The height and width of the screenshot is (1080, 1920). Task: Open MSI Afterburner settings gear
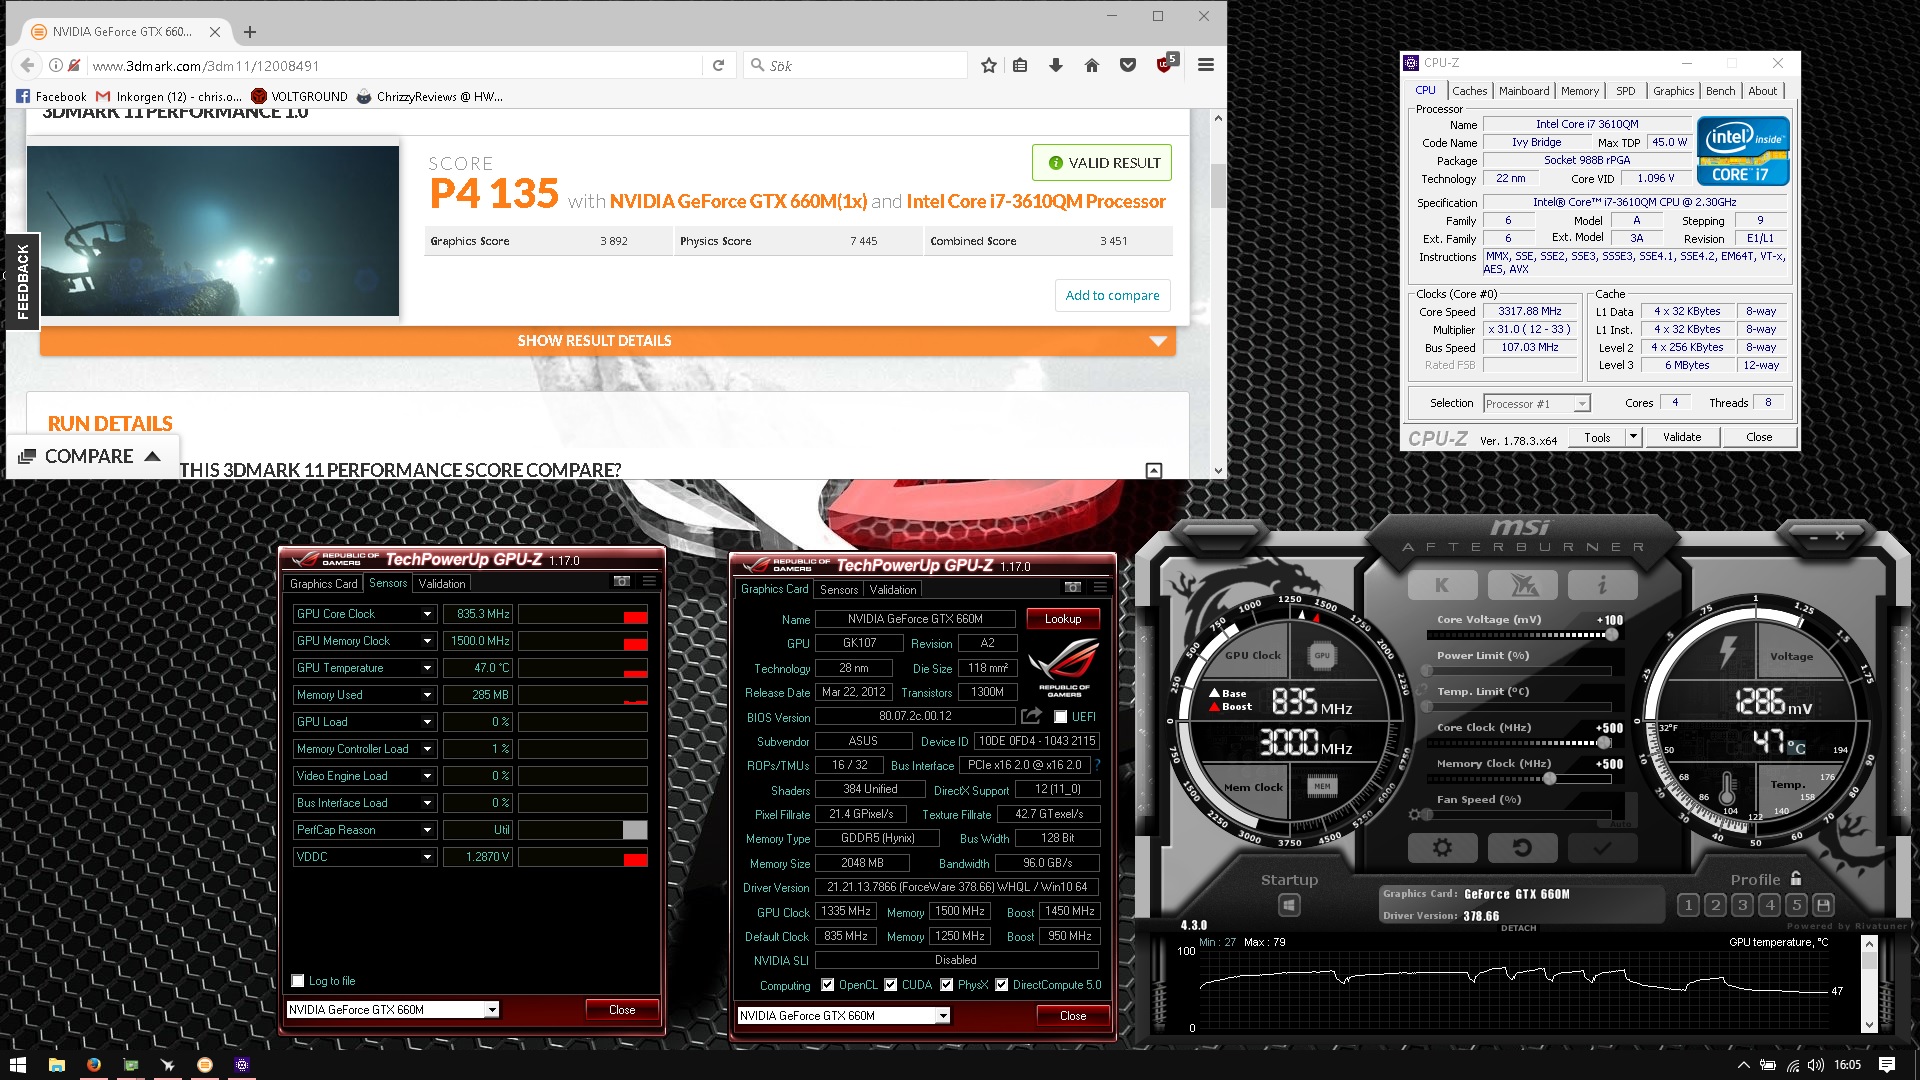(1442, 848)
